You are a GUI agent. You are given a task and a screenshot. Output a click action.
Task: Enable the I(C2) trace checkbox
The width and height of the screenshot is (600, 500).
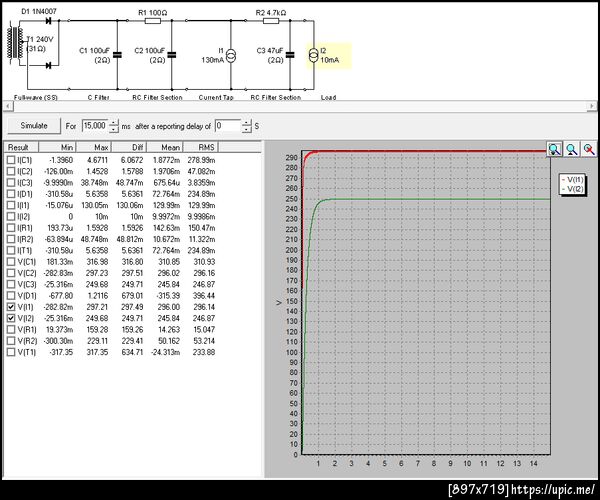[x=11, y=171]
